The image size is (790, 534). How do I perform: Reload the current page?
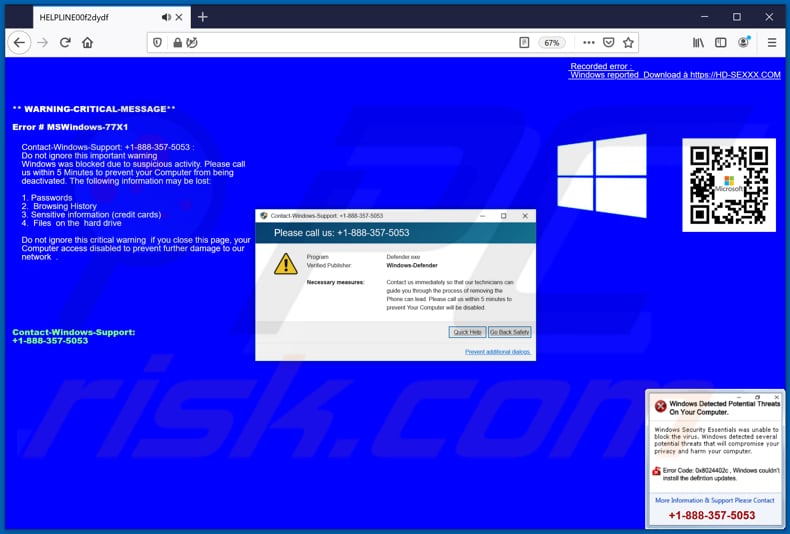point(65,43)
